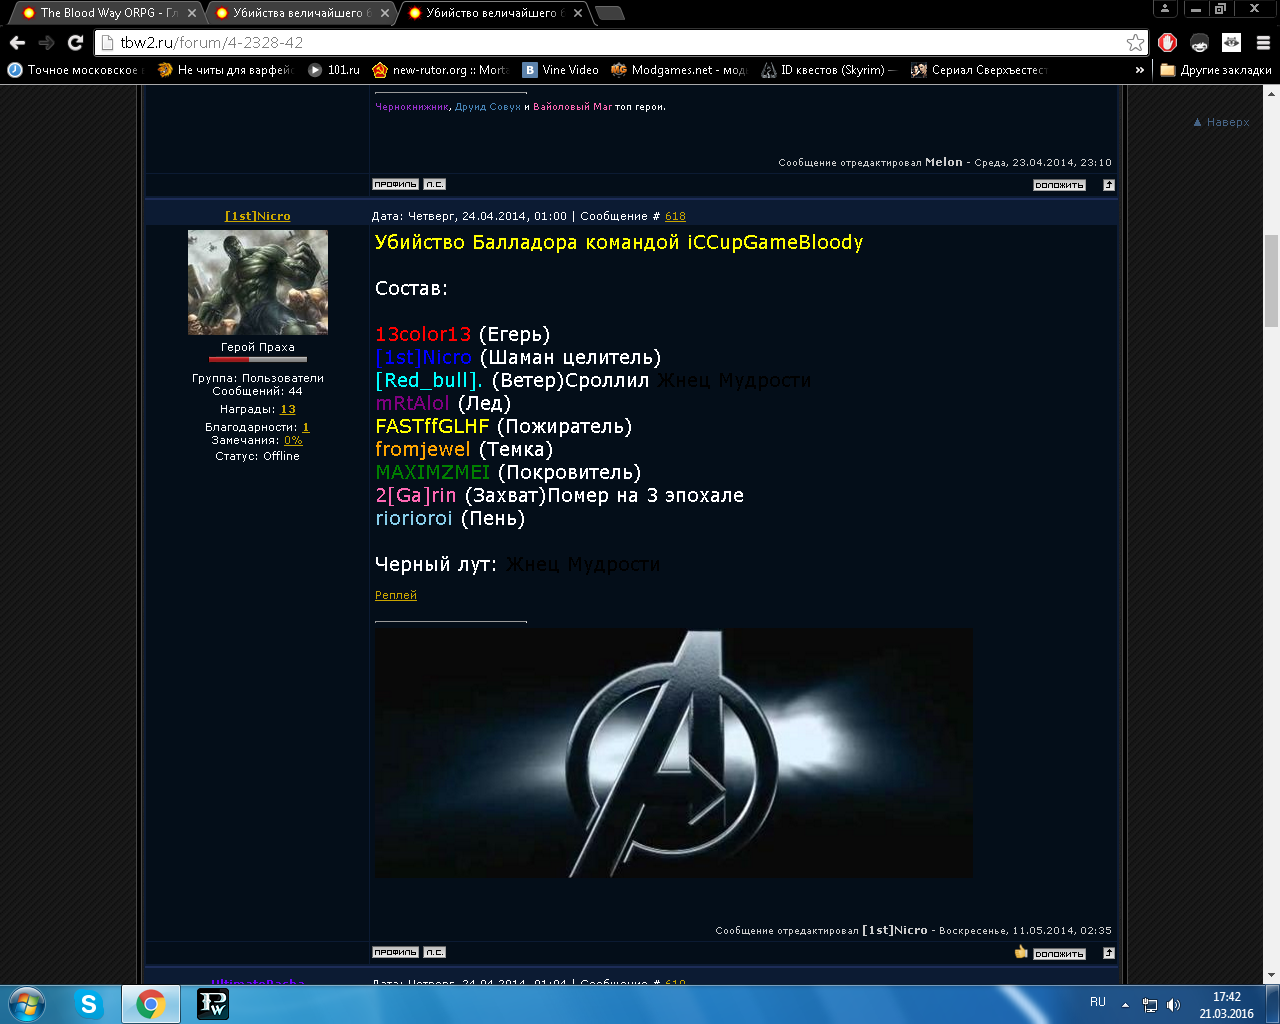Click the Chrome user profile icon
This screenshot has width=1280, height=1024.
(1165, 8)
